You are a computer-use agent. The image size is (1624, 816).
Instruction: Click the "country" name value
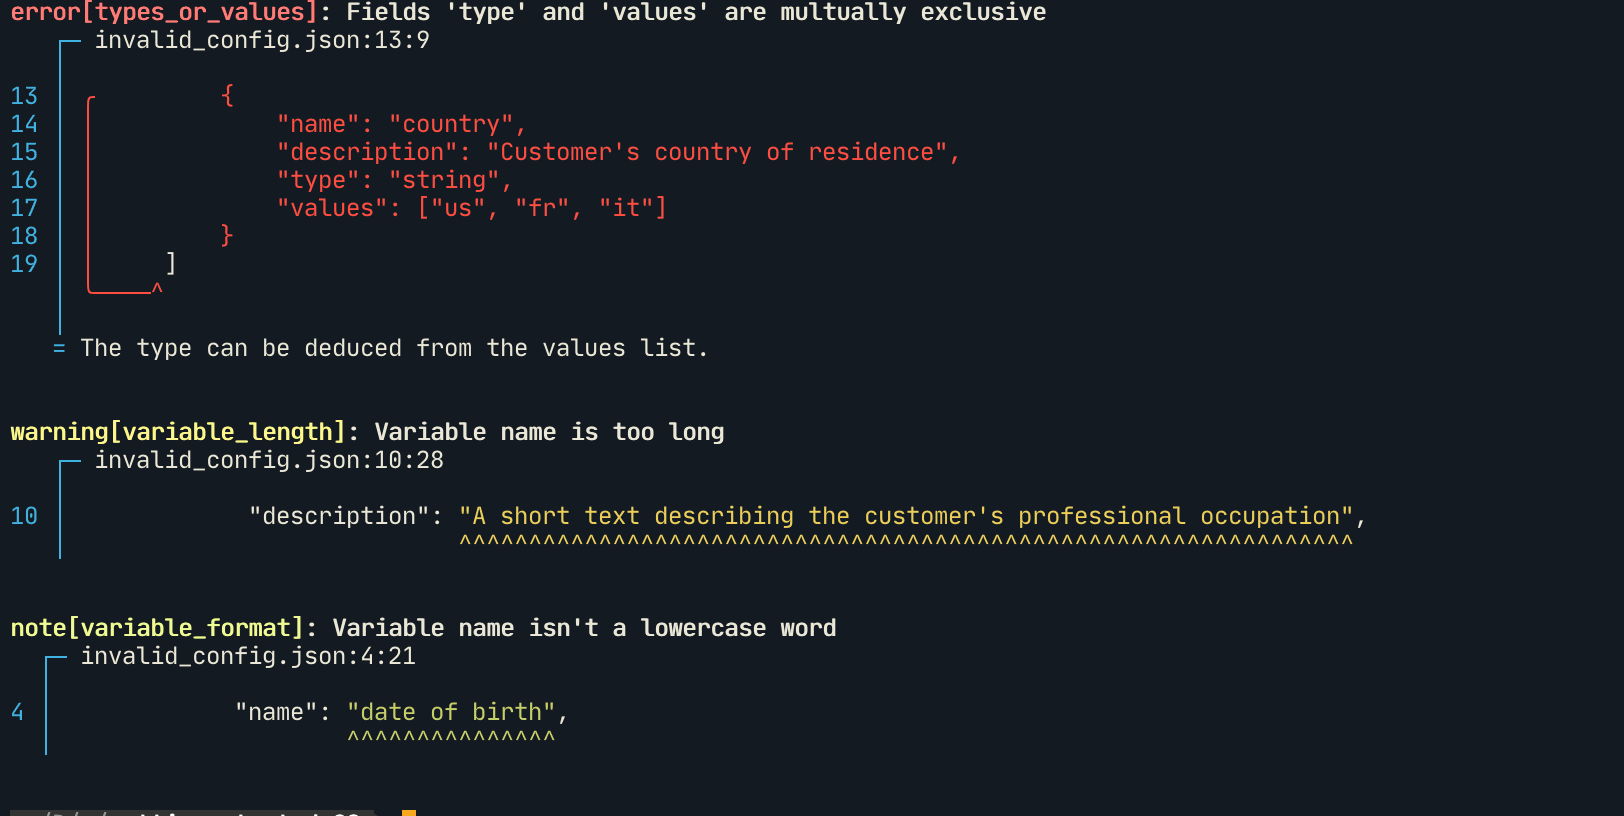pyautogui.click(x=451, y=124)
